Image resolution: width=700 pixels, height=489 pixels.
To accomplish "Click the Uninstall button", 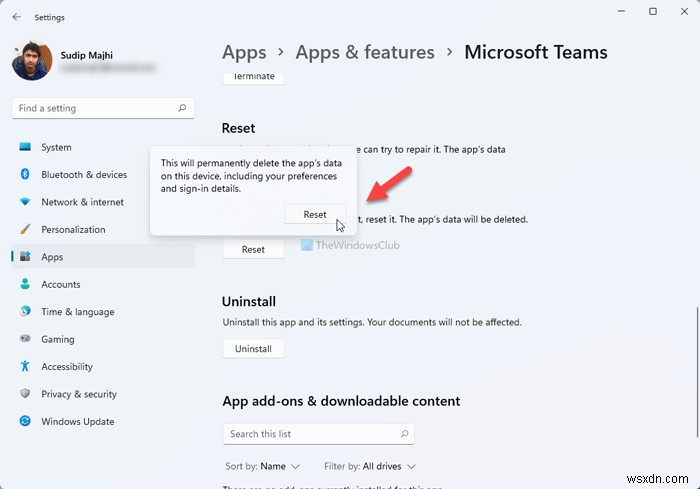I will tap(253, 348).
